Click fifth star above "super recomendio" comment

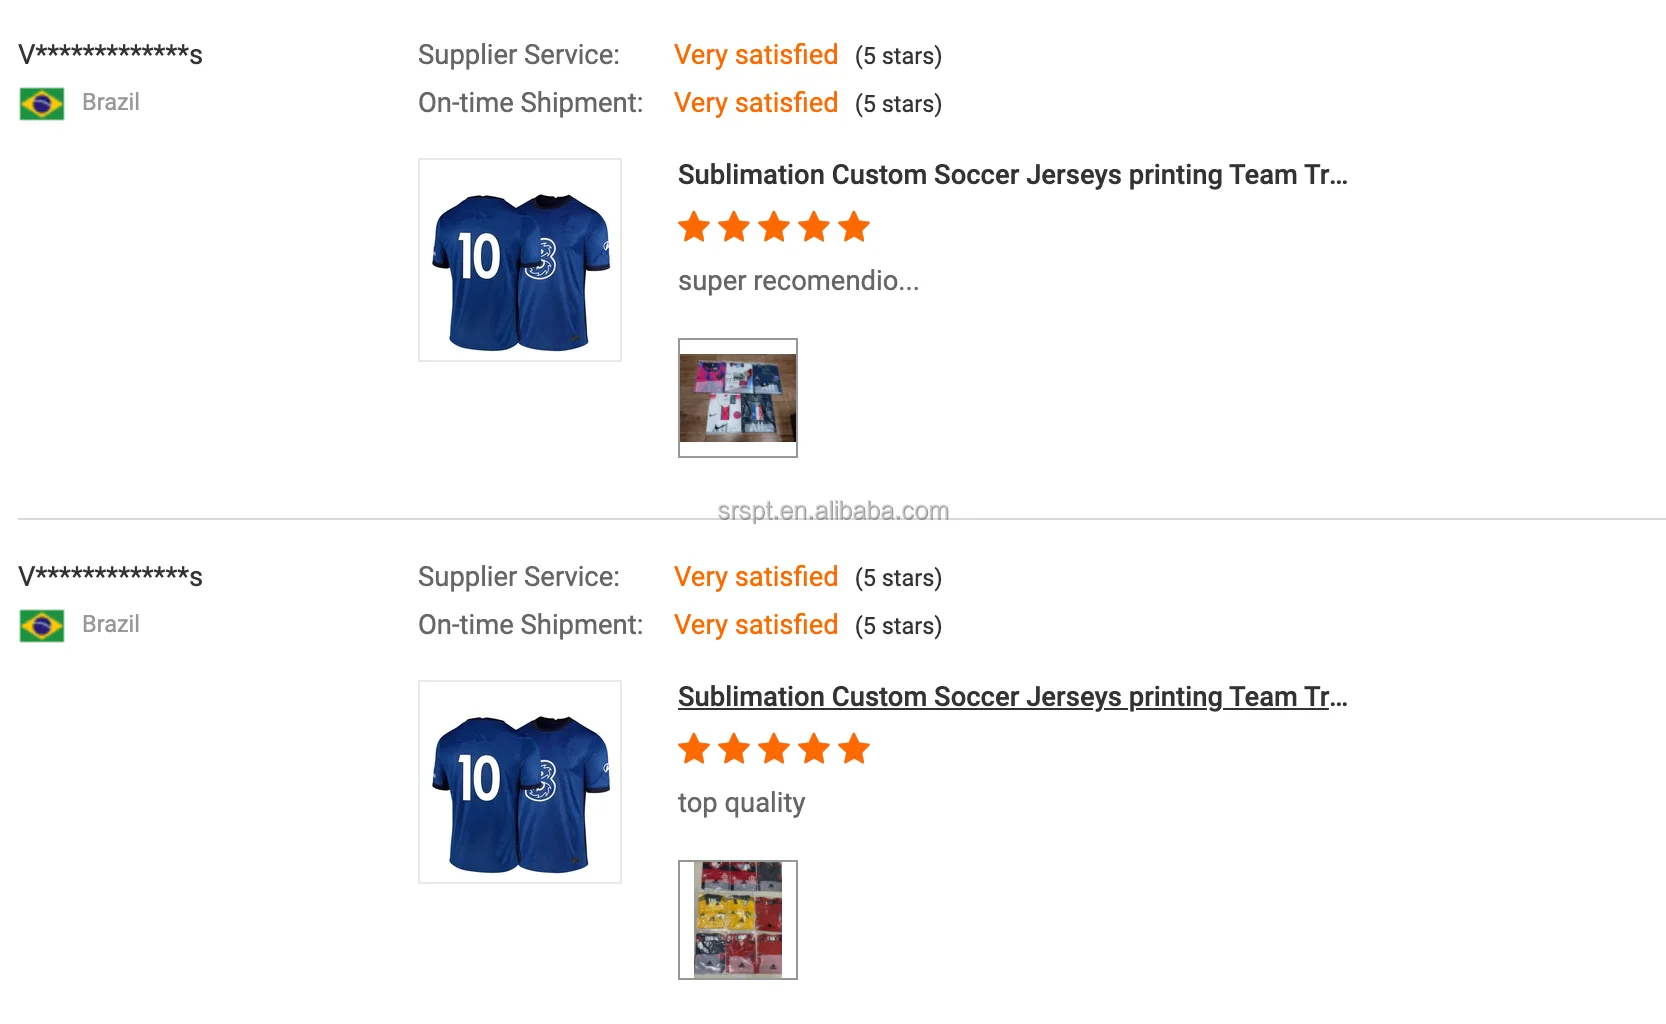coord(854,227)
